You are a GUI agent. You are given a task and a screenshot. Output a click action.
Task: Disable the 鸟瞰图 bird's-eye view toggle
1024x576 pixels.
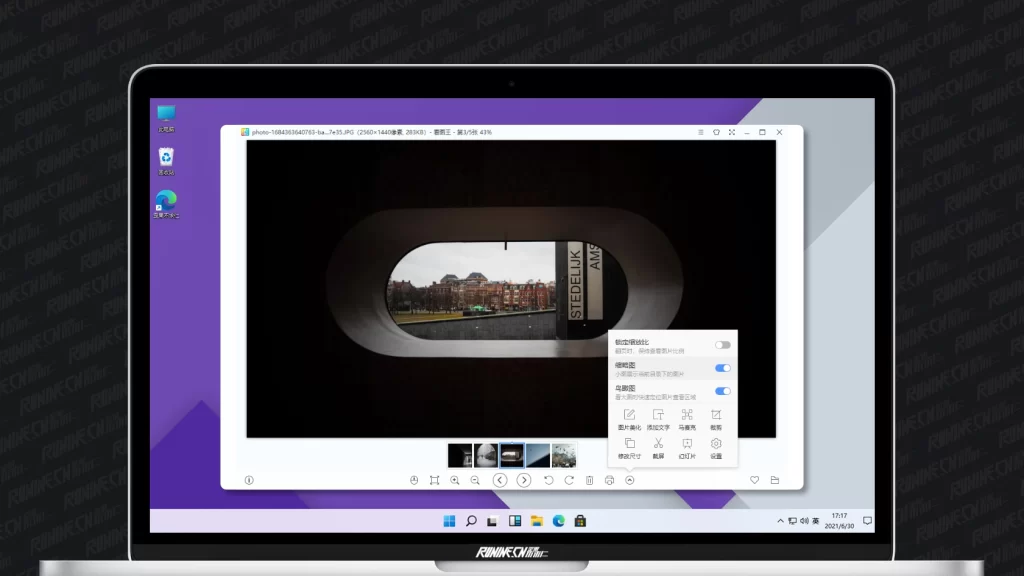(x=722, y=391)
